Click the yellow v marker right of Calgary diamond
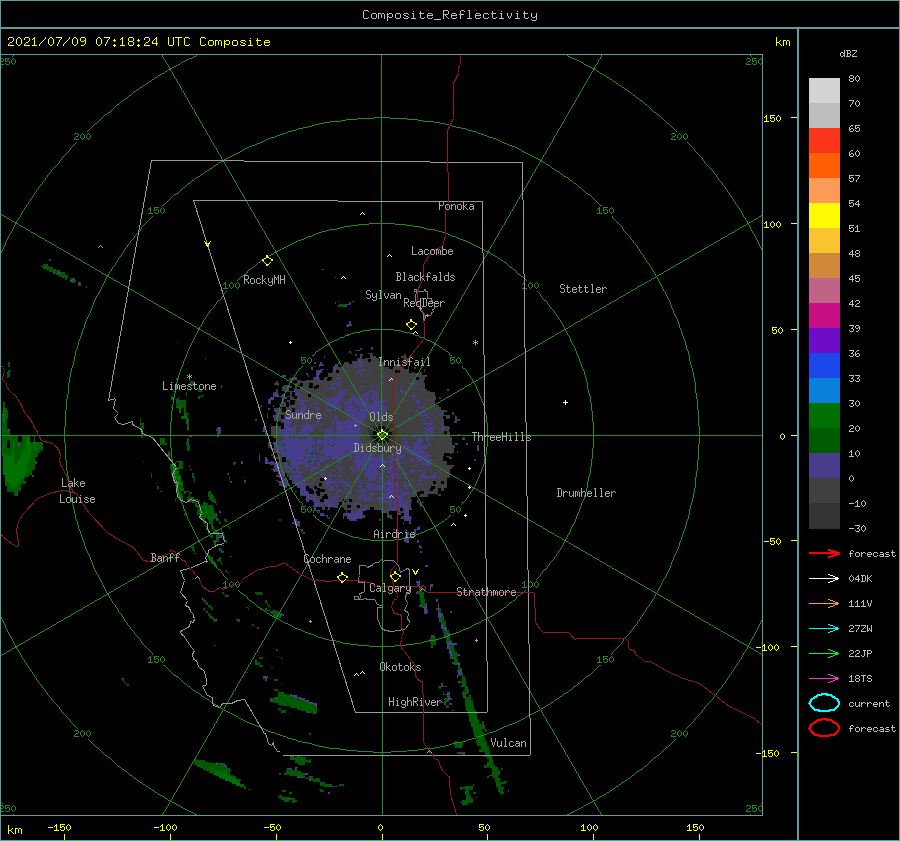Screen dimensions: 900x841 point(415,572)
